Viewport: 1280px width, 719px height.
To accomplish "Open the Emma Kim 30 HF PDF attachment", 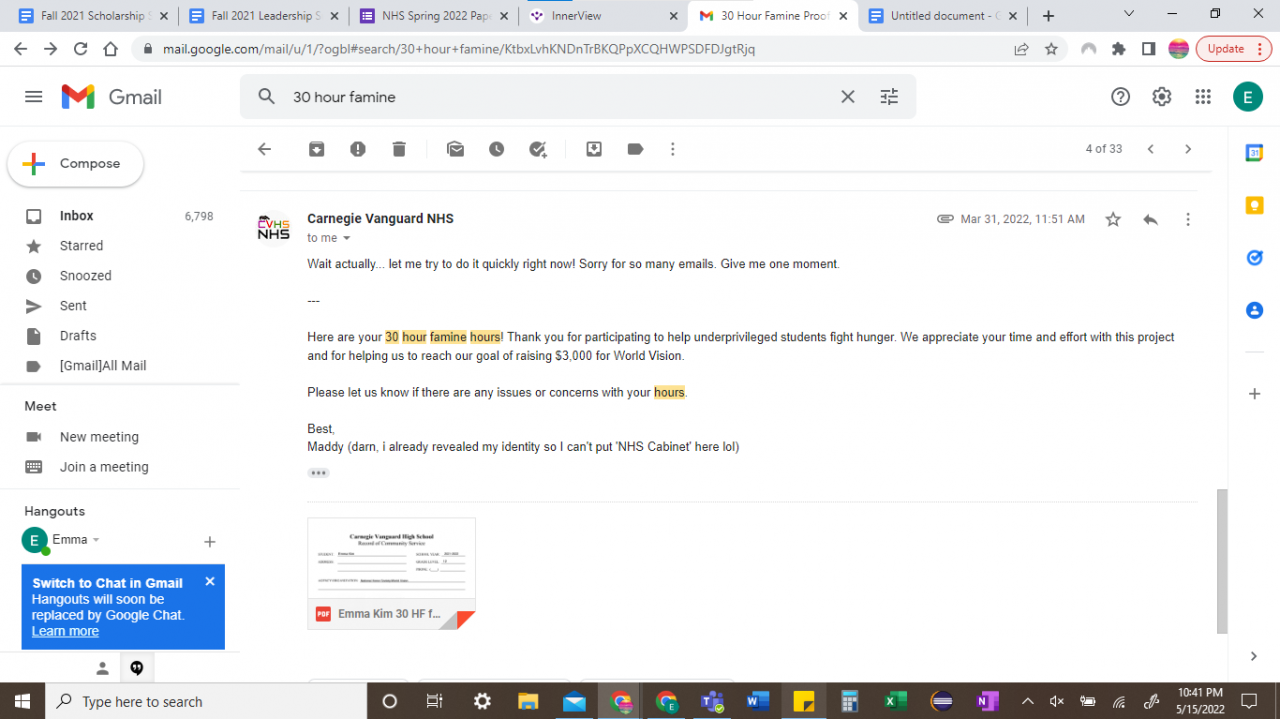I will pyautogui.click(x=391, y=573).
